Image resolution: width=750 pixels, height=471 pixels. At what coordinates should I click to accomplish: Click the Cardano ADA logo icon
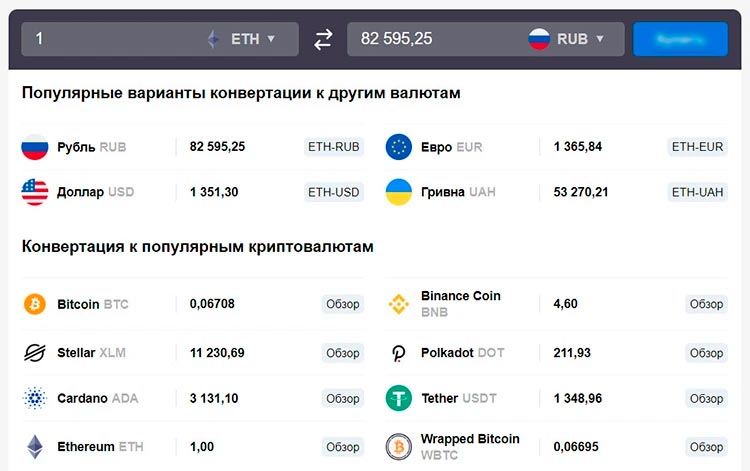35,398
